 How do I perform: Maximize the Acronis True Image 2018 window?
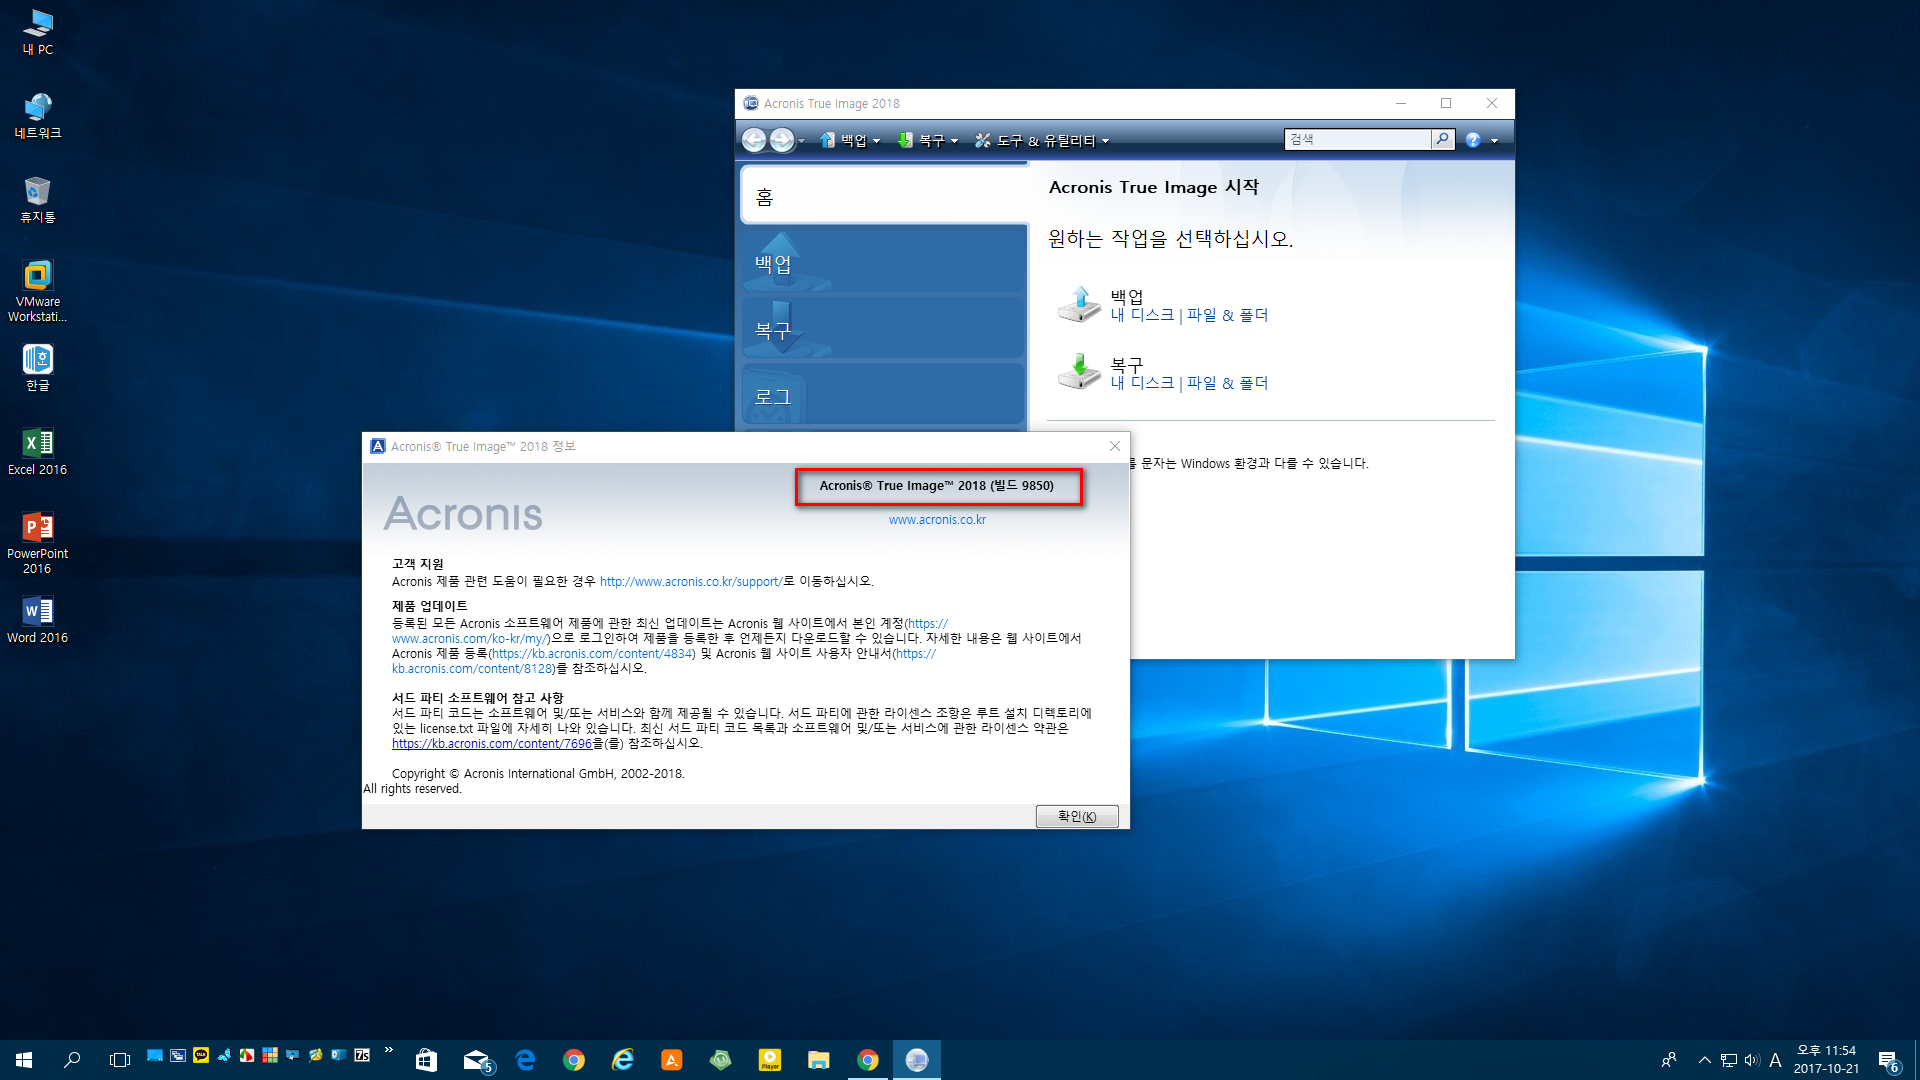point(1446,103)
